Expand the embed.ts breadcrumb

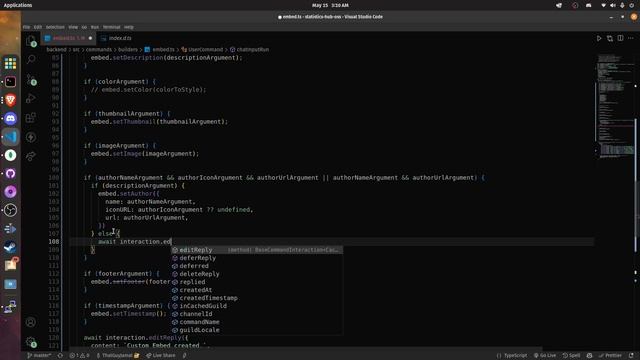pos(160,49)
